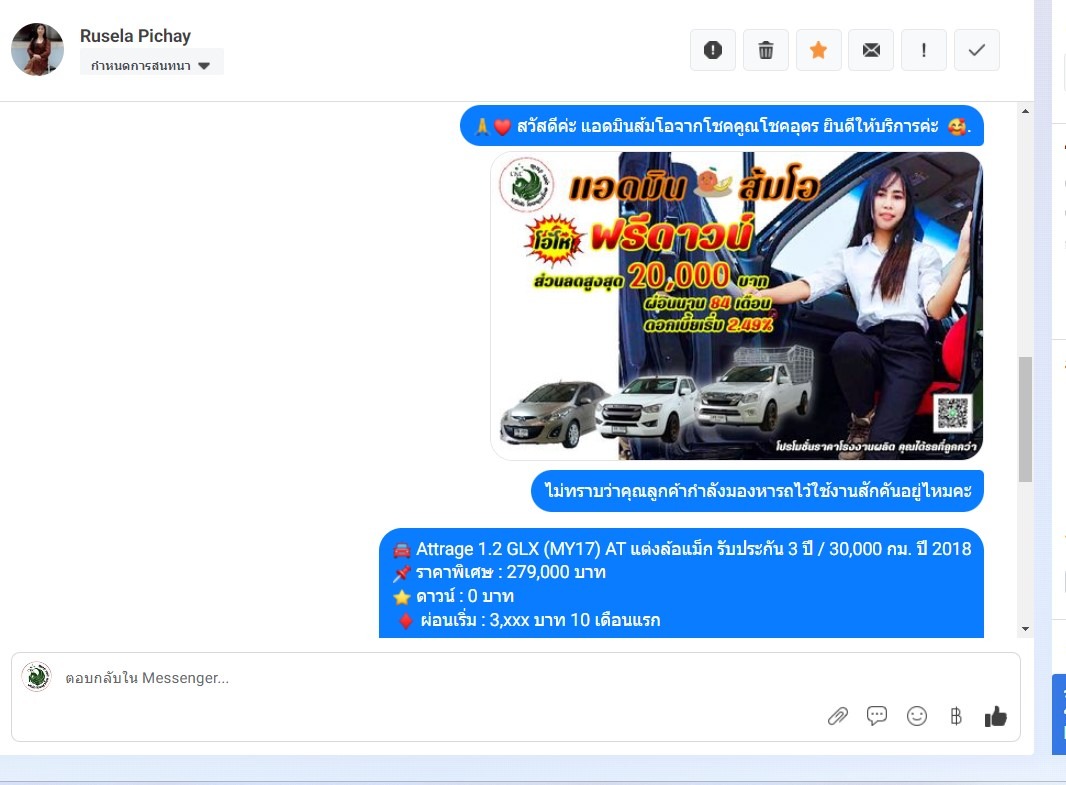Open the Baht payment request icon

[x=956, y=716]
